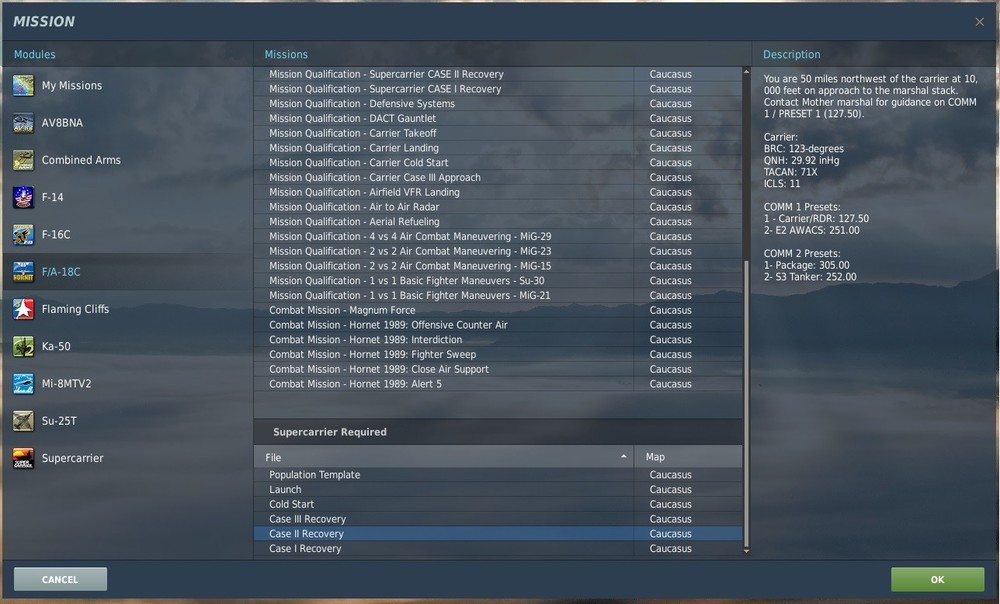
Task: Select the F-16C module icon
Action: (23, 235)
